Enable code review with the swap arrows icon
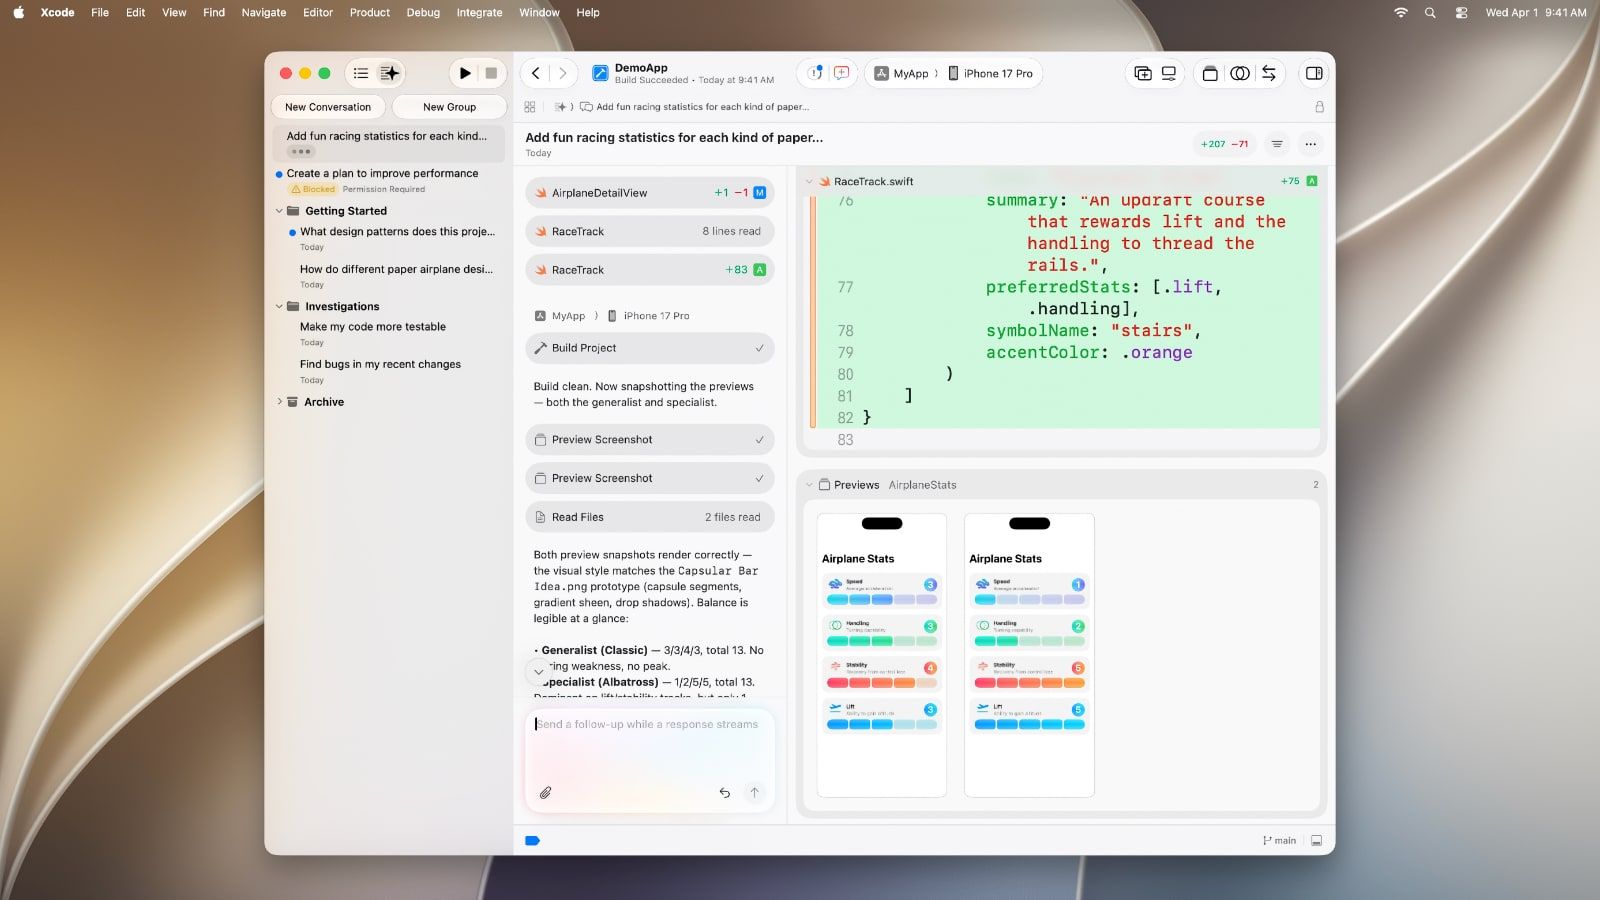Screen dimensions: 1600x900 point(1269,73)
